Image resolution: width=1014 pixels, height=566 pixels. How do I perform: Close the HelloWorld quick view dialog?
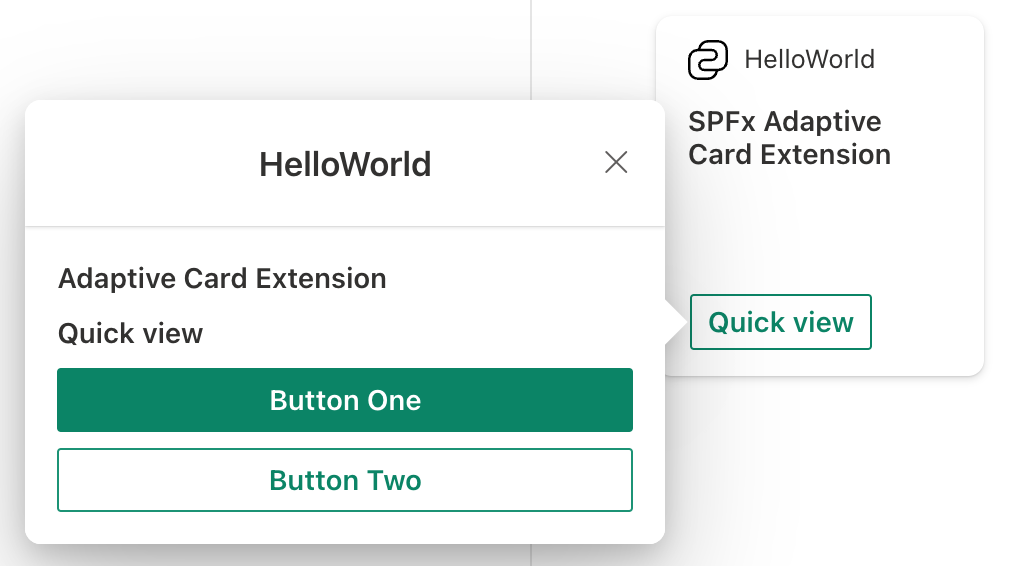pyautogui.click(x=616, y=162)
